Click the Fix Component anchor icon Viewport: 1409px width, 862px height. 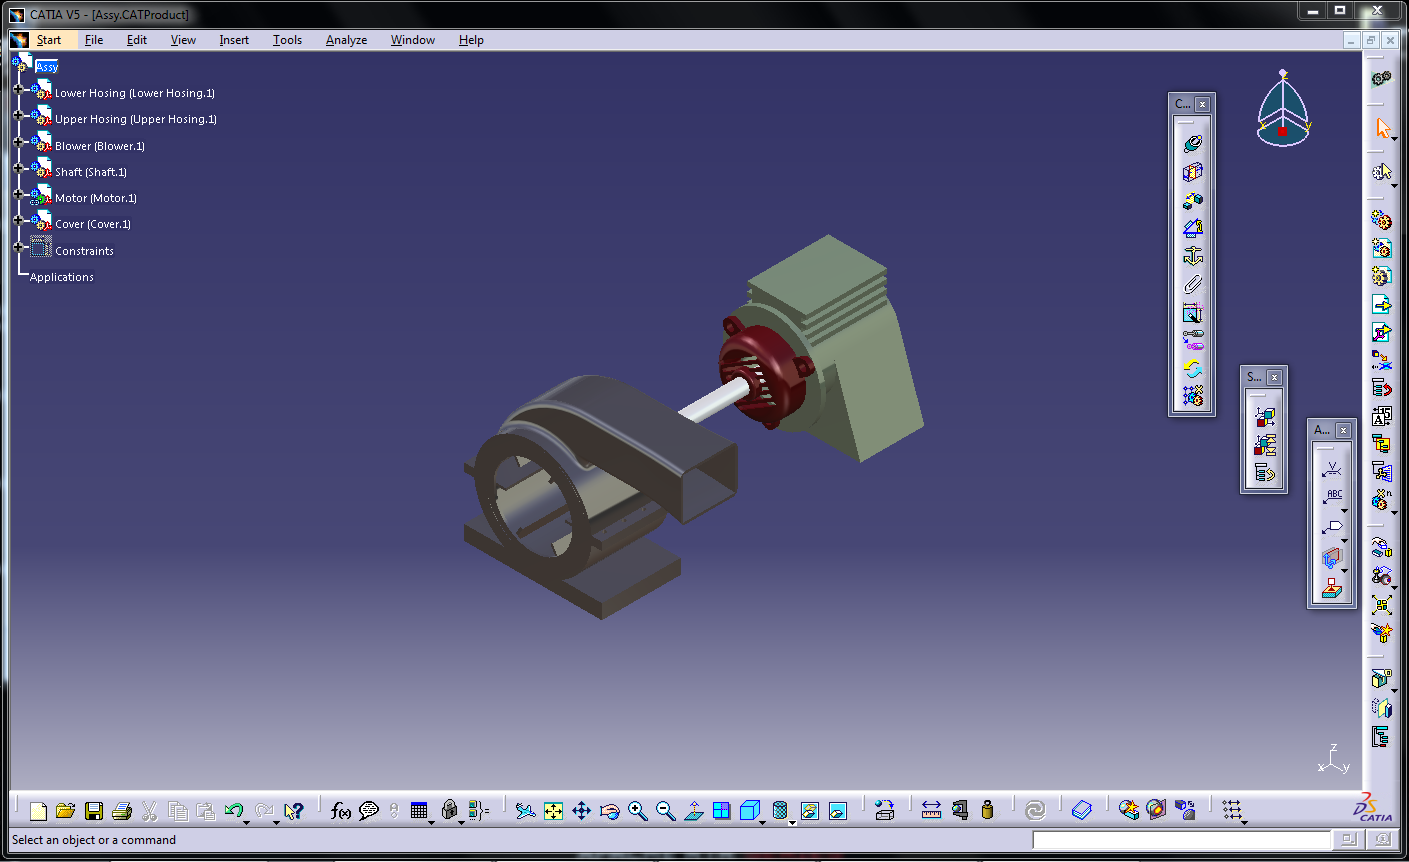pyautogui.click(x=1192, y=256)
